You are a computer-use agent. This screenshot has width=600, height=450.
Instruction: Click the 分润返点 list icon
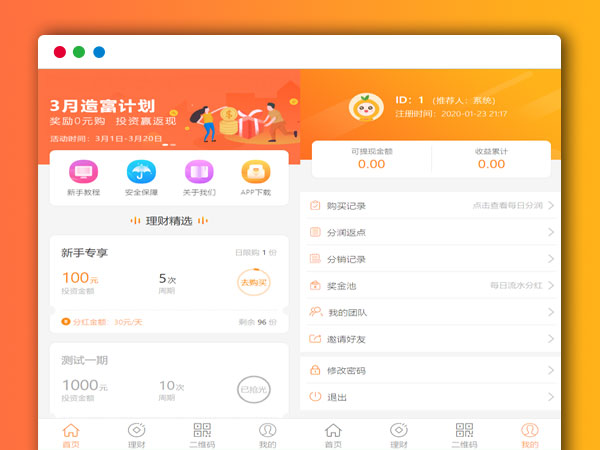[x=315, y=232]
